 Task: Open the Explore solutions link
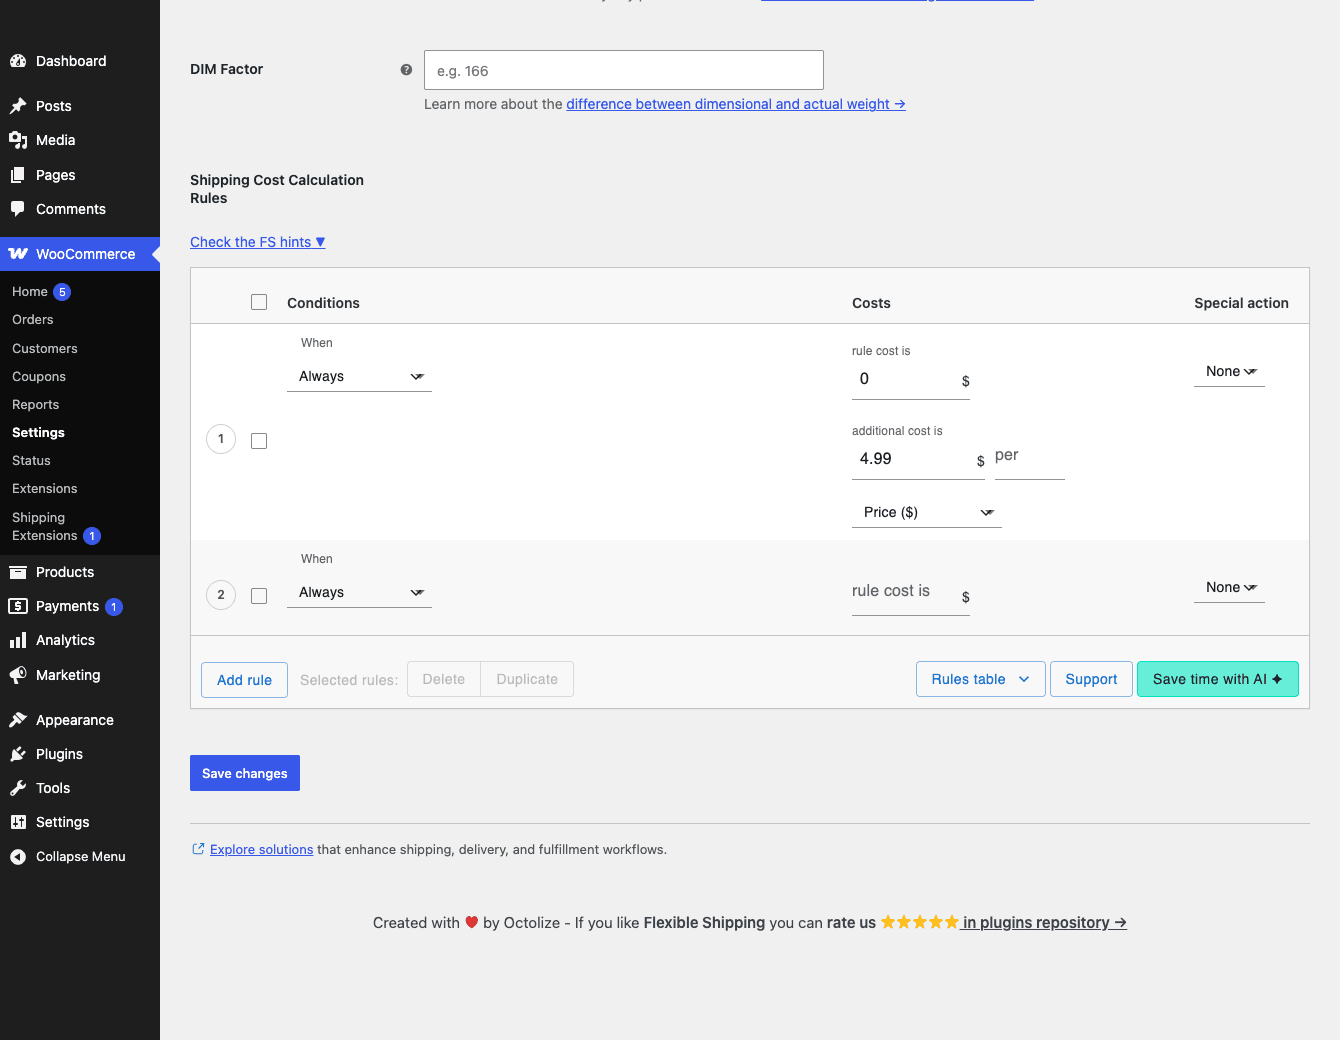coord(261,849)
